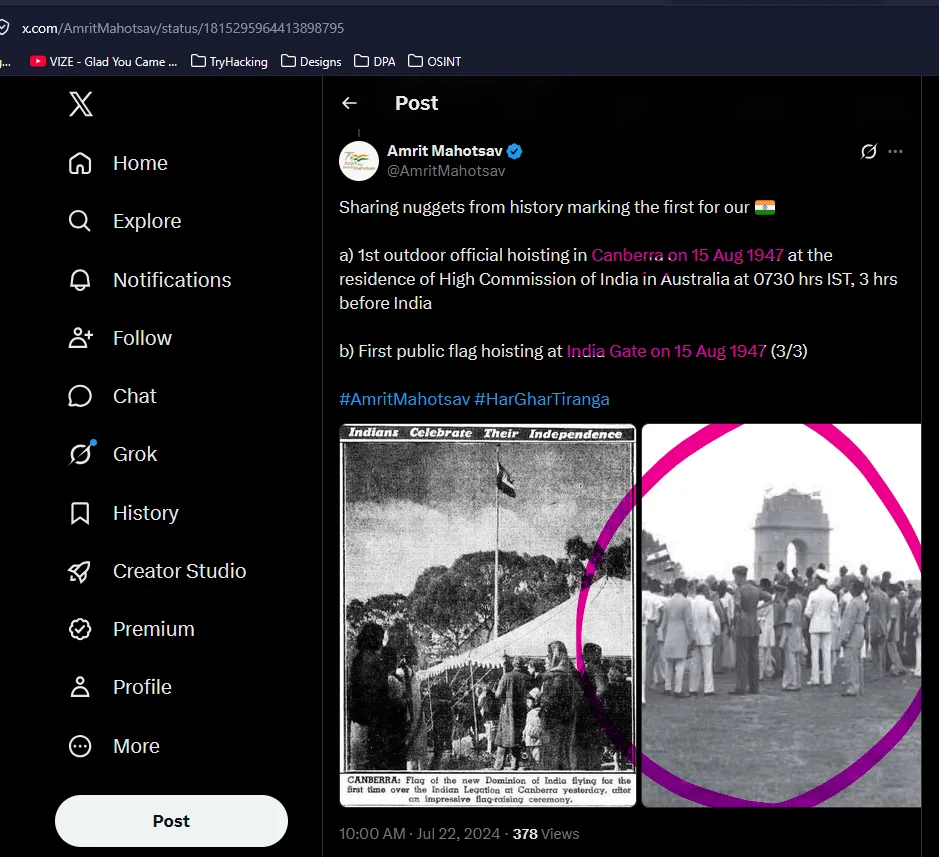Open the Premium badge icon
Image resolution: width=940 pixels, height=857 pixels.
(x=80, y=629)
